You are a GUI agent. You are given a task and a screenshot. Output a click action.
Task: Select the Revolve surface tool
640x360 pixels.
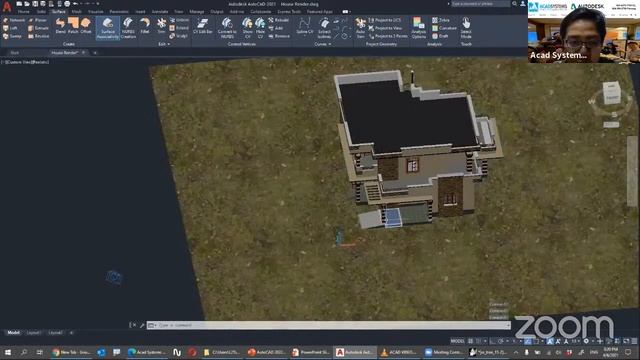click(38, 36)
